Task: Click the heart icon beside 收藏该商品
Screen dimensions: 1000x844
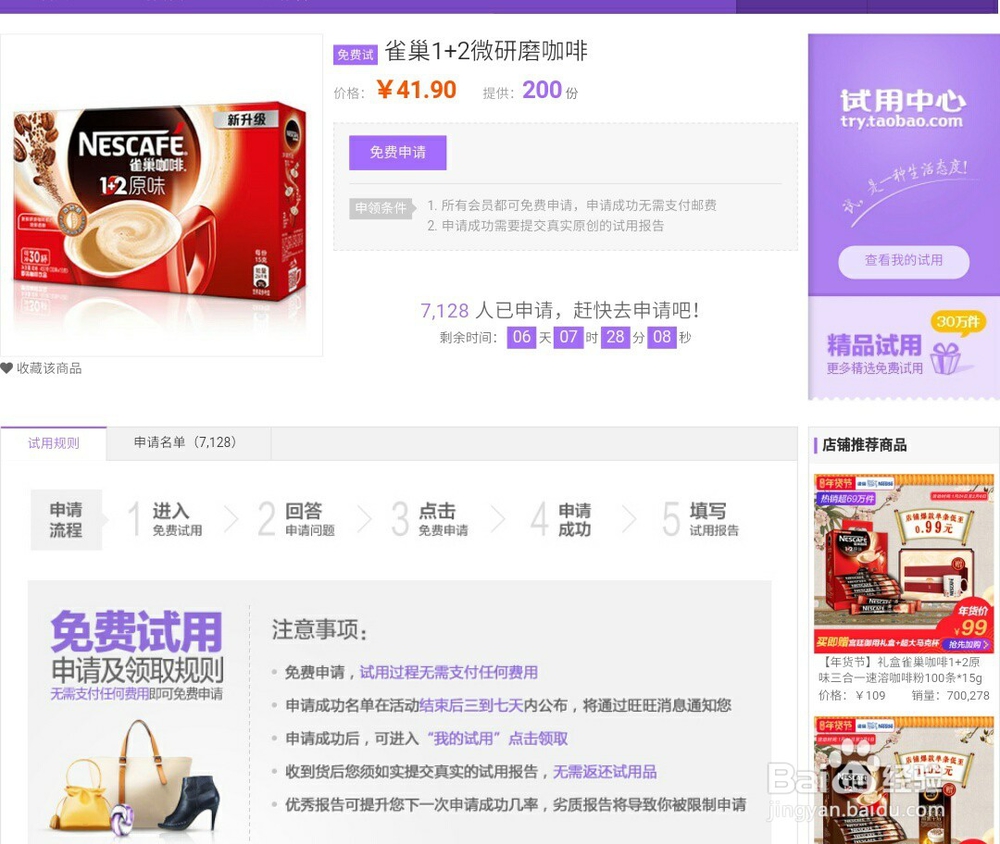Action: click(x=6, y=368)
